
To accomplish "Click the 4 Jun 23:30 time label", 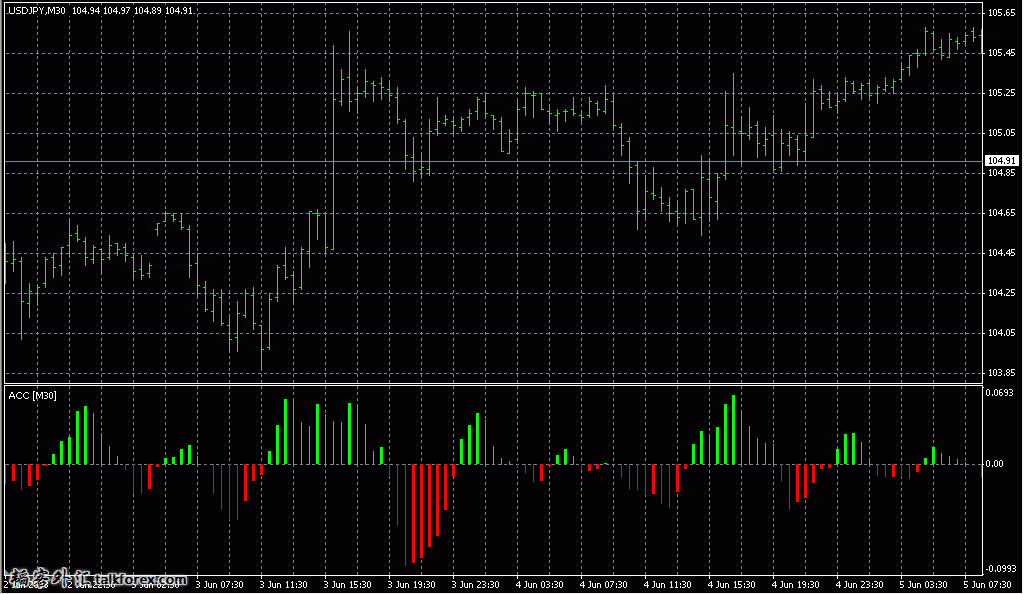I will click(x=859, y=585).
